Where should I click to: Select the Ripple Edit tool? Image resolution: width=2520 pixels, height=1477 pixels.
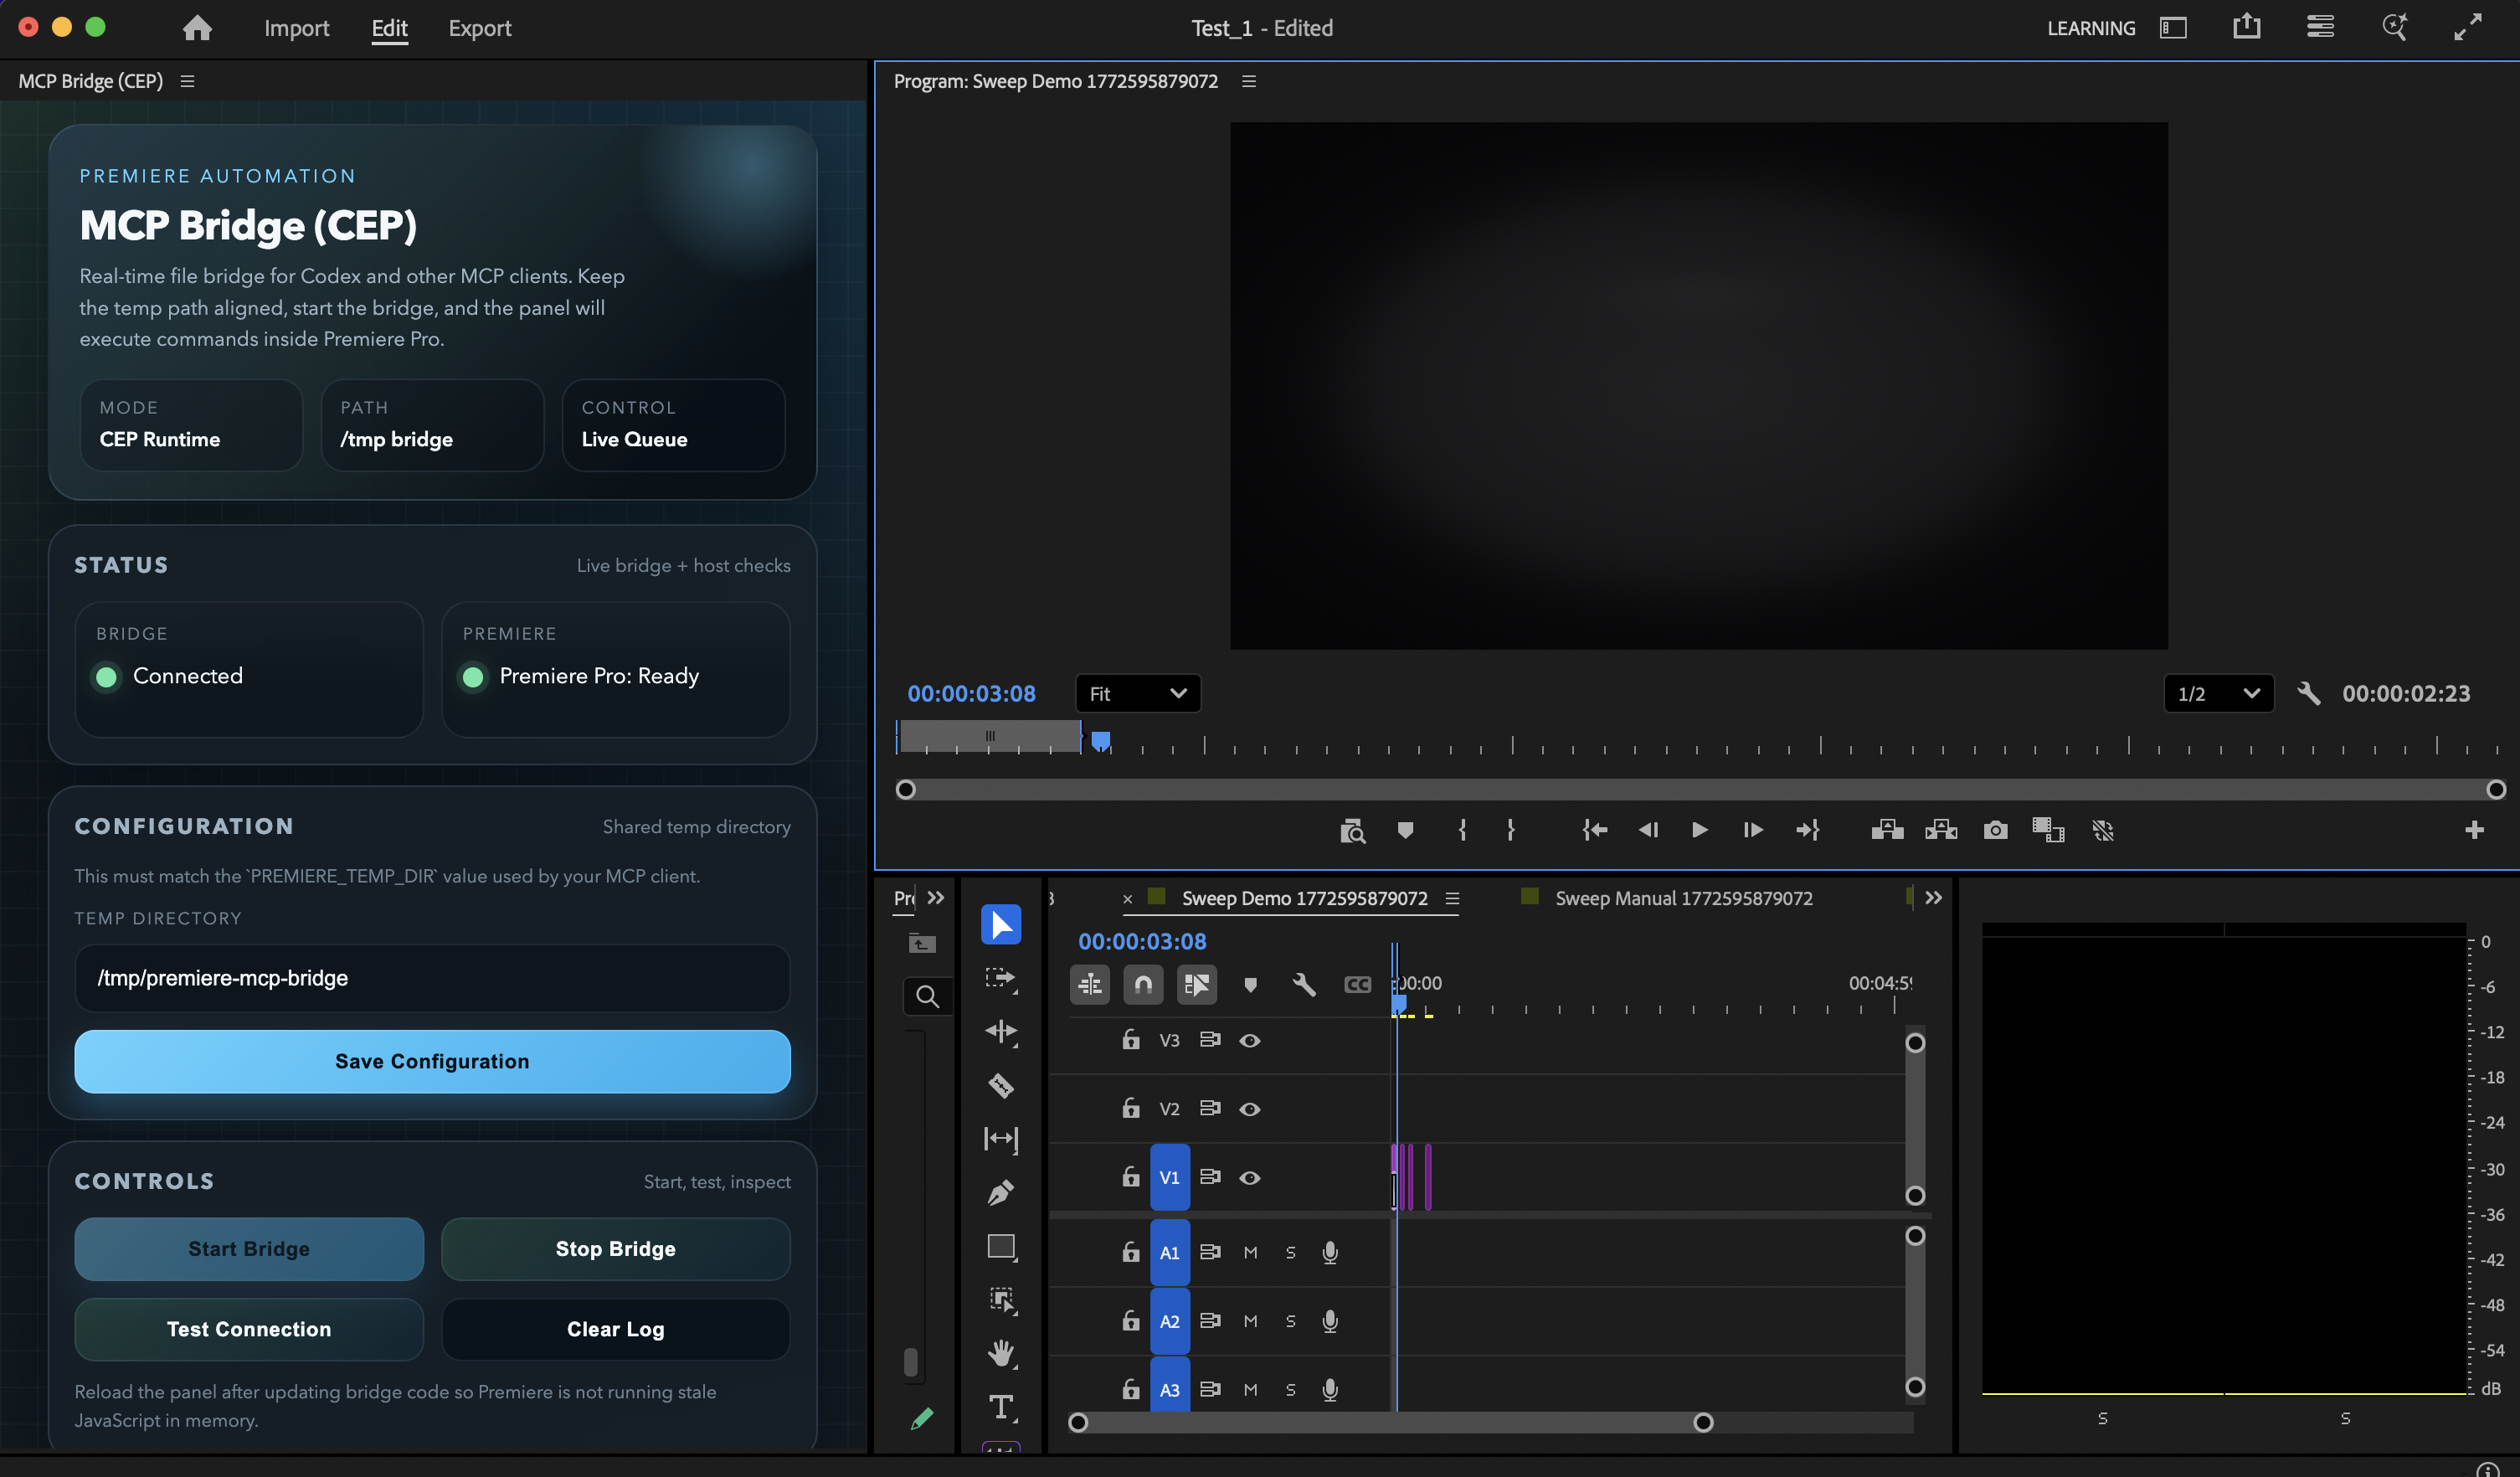1000,1031
